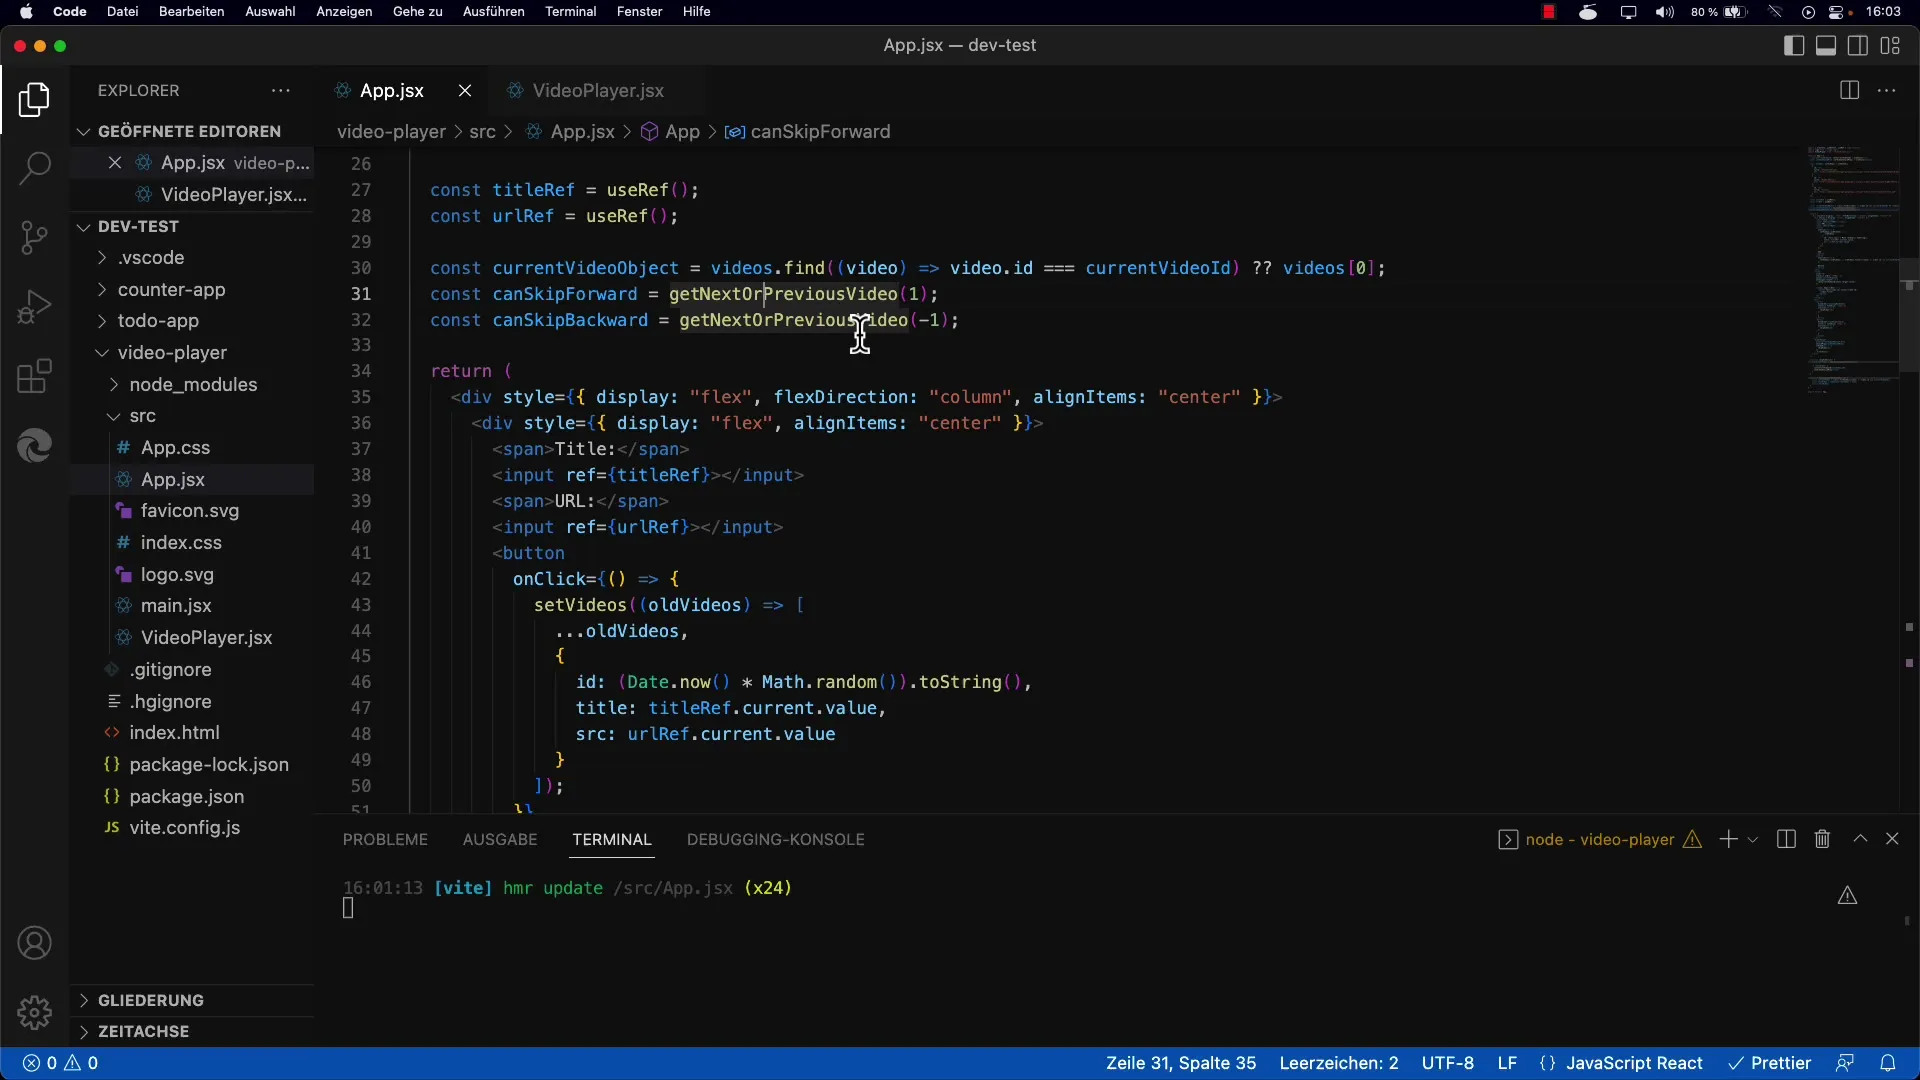Viewport: 1920px width, 1080px height.
Task: Change UTF-8 file encoding
Action: 1448,1063
